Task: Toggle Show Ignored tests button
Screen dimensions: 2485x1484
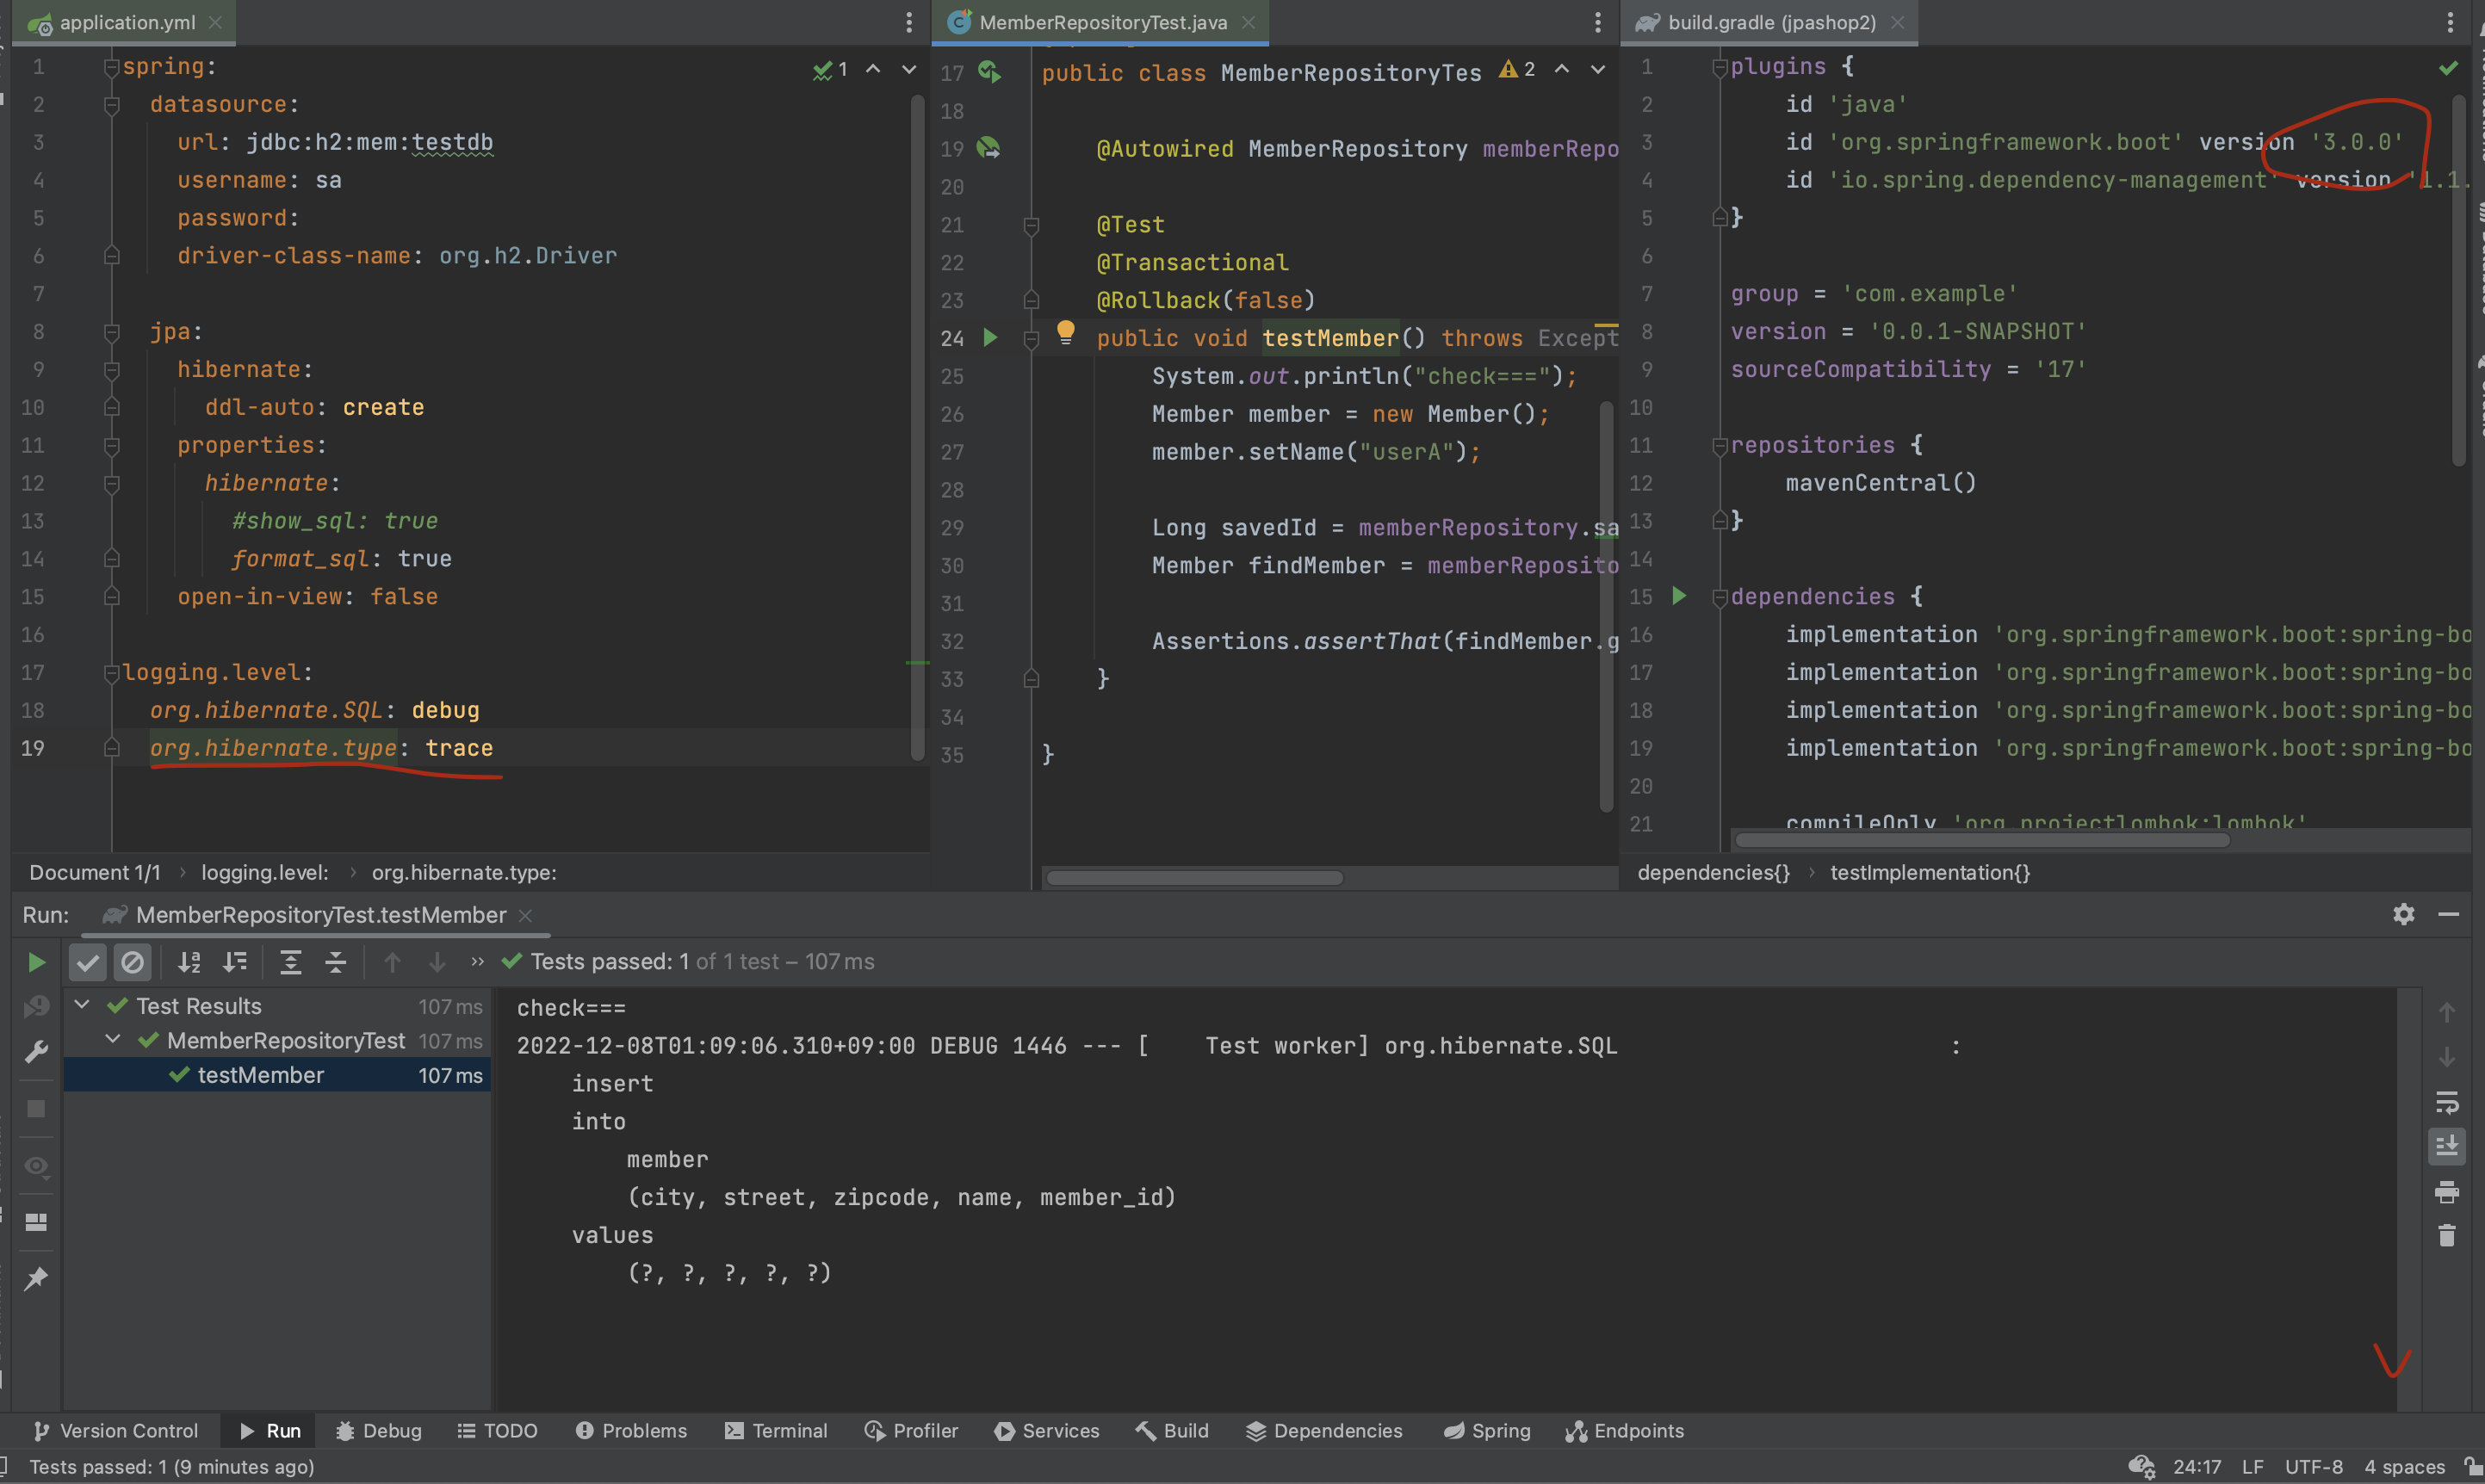Action: [x=132, y=962]
